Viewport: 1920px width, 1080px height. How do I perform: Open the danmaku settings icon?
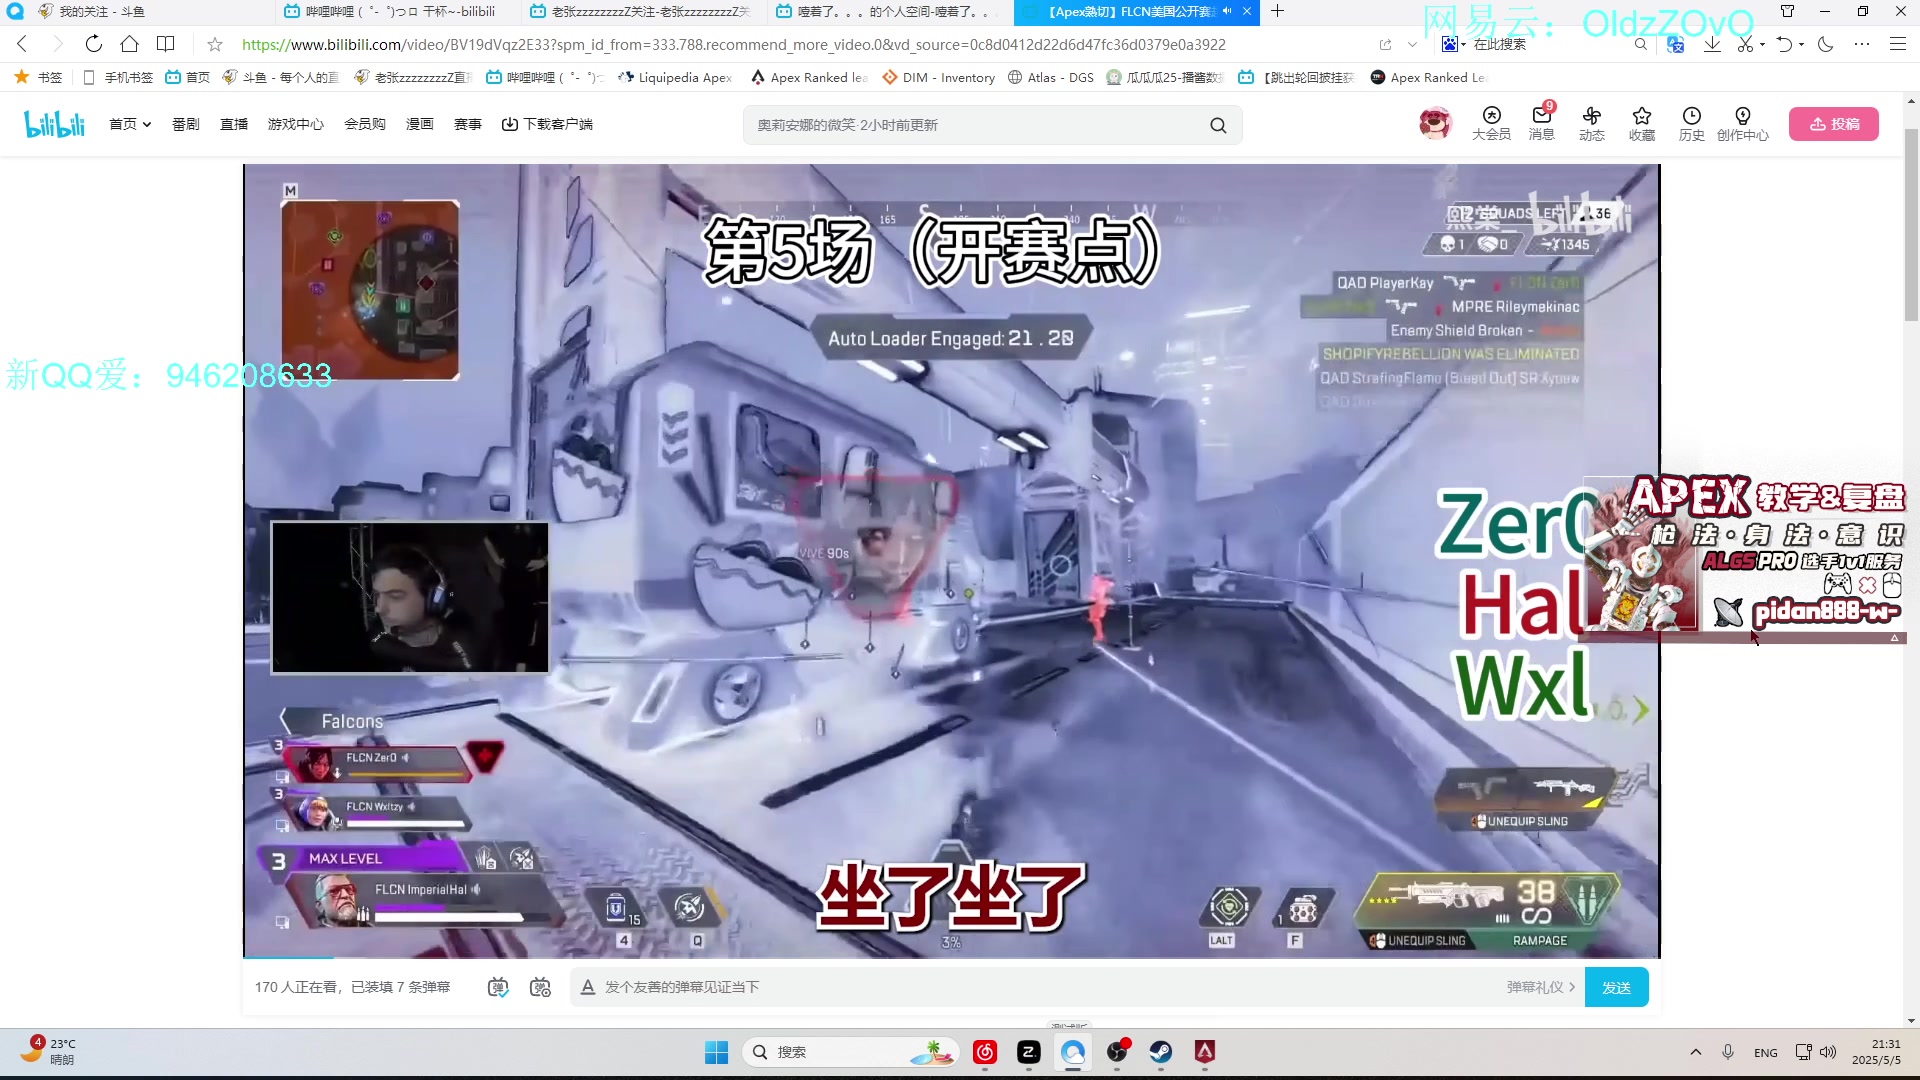point(540,987)
